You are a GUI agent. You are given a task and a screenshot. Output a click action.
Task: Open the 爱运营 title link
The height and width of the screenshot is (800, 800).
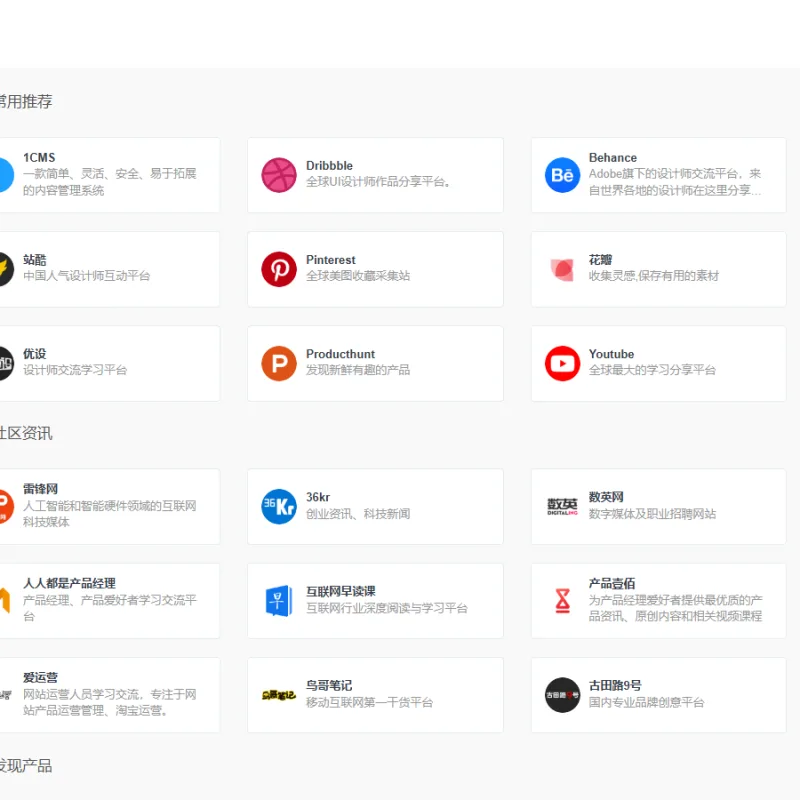click(x=40, y=678)
